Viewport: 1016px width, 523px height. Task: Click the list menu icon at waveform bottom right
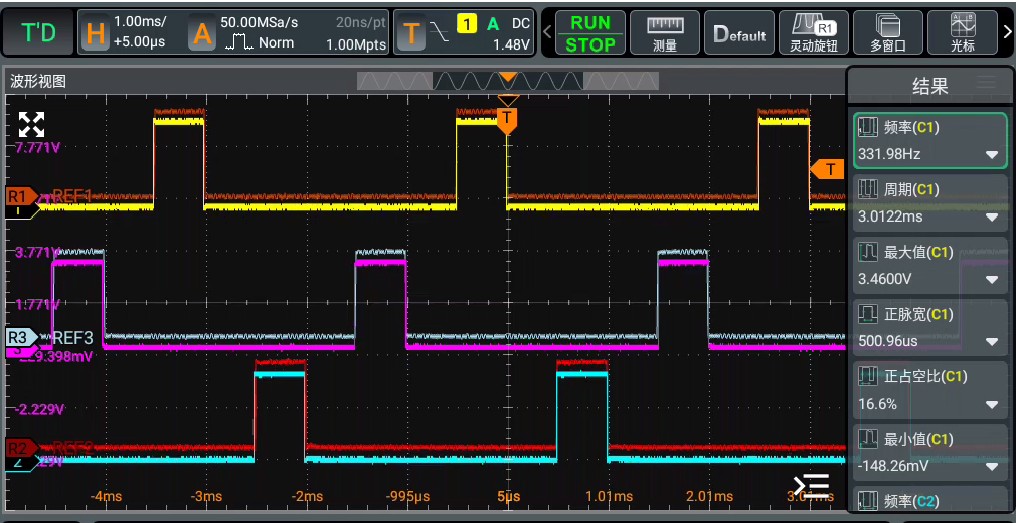pyautogui.click(x=811, y=486)
